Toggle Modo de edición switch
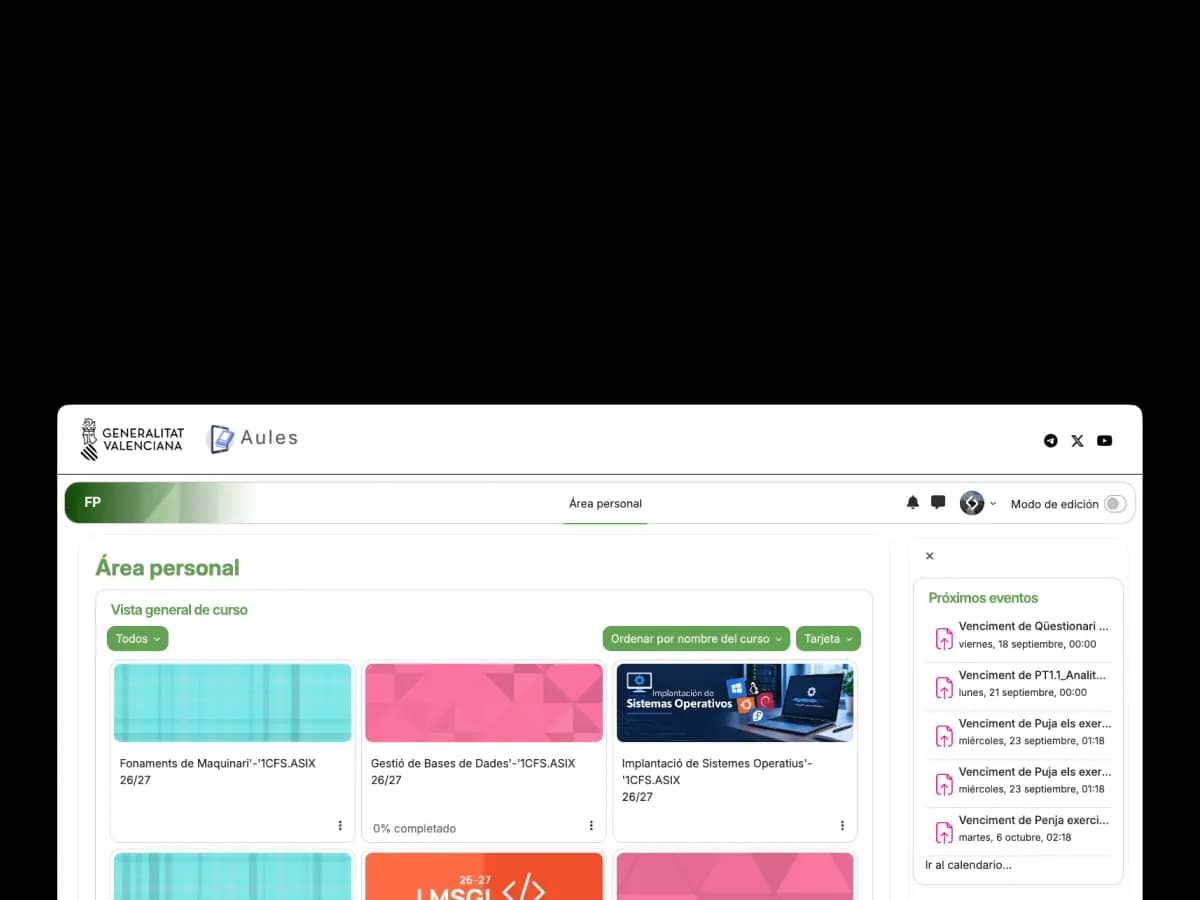Screen dimensions: 1200x900 [x=1114, y=504]
